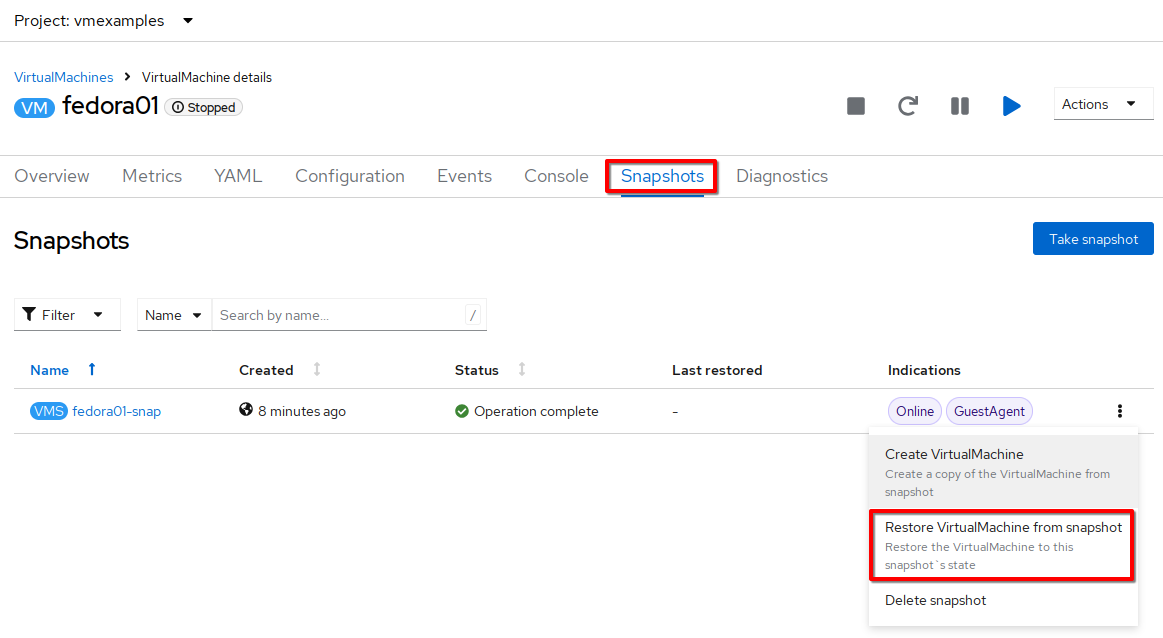The height and width of the screenshot is (638, 1163).
Task: Sort by Name ascending arrow
Action: point(92,369)
